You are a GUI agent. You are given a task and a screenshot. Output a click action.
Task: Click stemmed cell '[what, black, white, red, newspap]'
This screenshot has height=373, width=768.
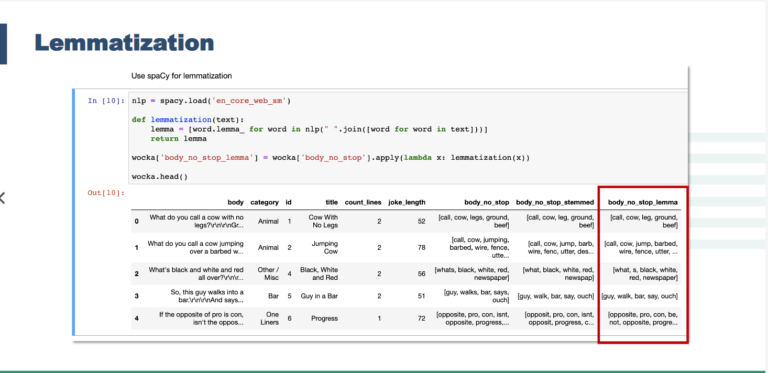[558, 274]
